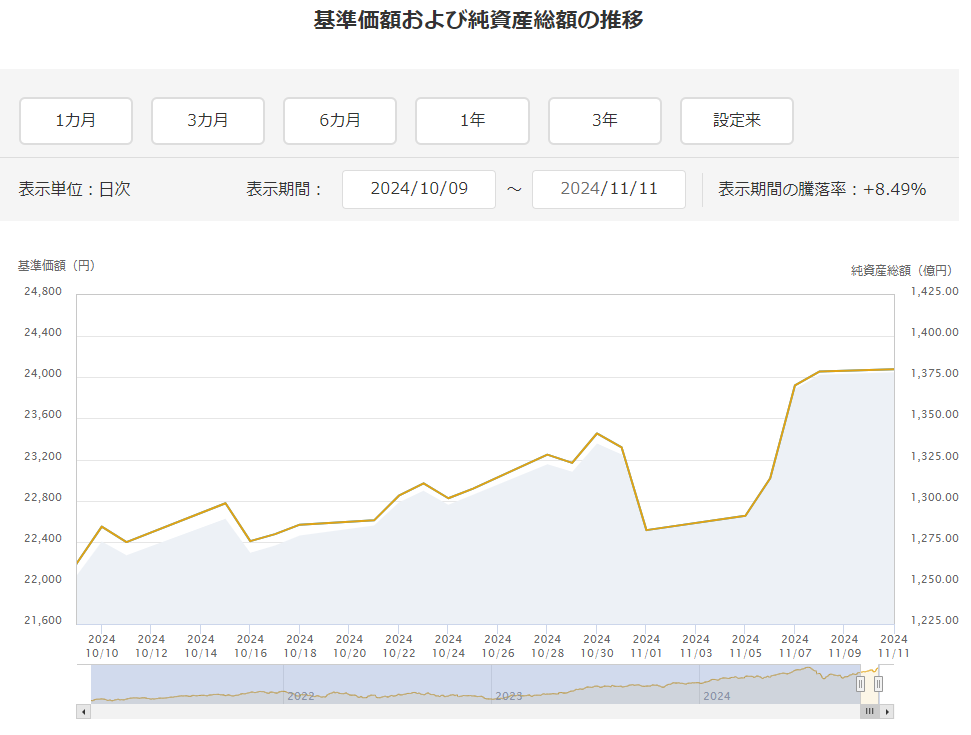Click the 2024 11/01 x-axis label
971x735 pixels.
[x=647, y=646]
